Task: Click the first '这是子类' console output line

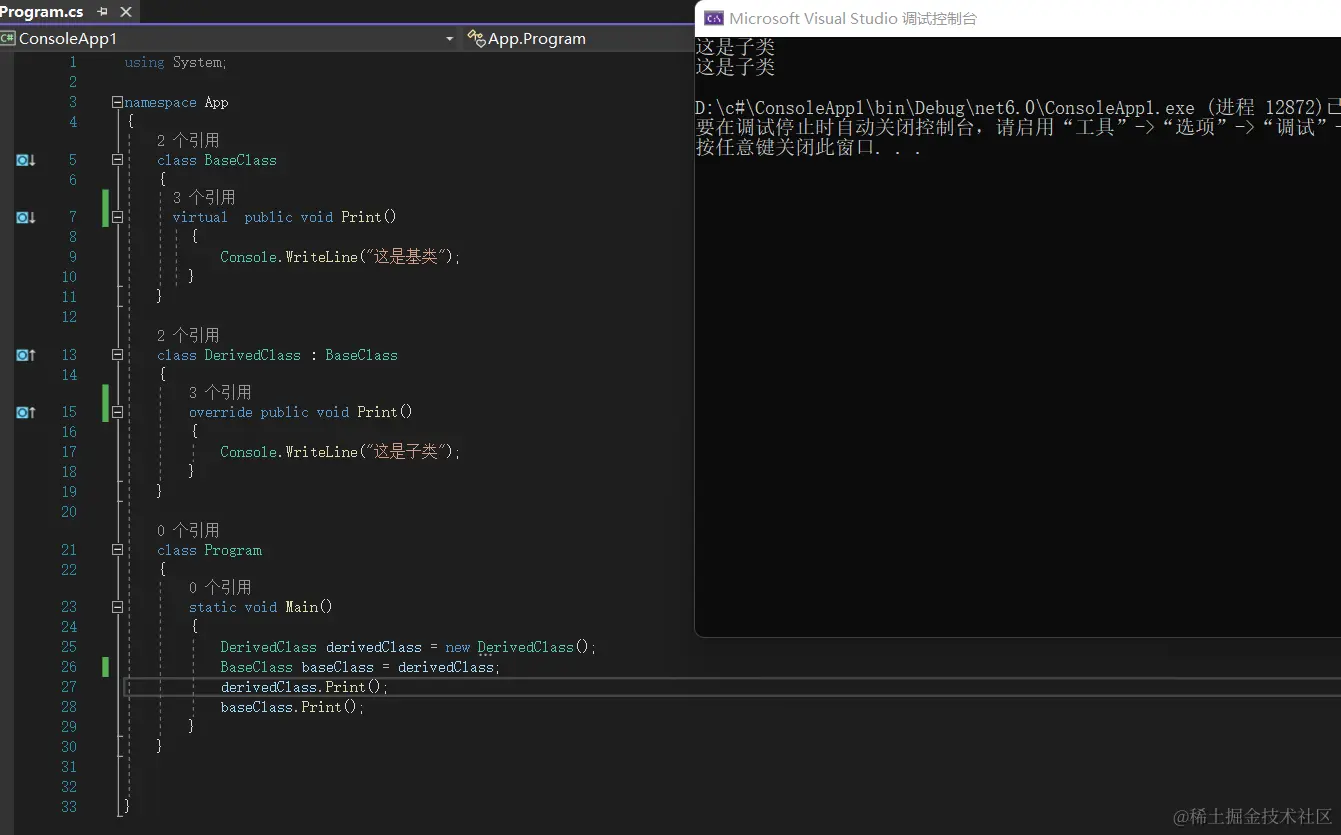Action: tap(735, 47)
